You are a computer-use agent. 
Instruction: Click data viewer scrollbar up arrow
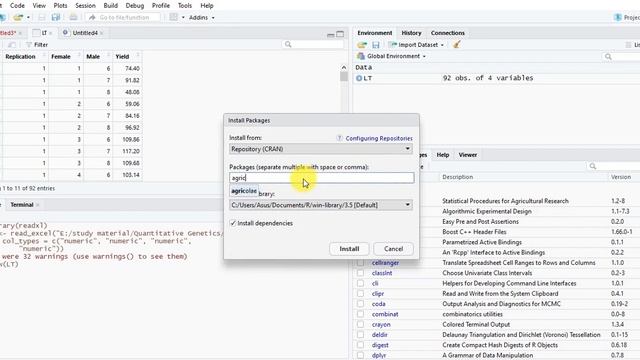tap(344, 67)
